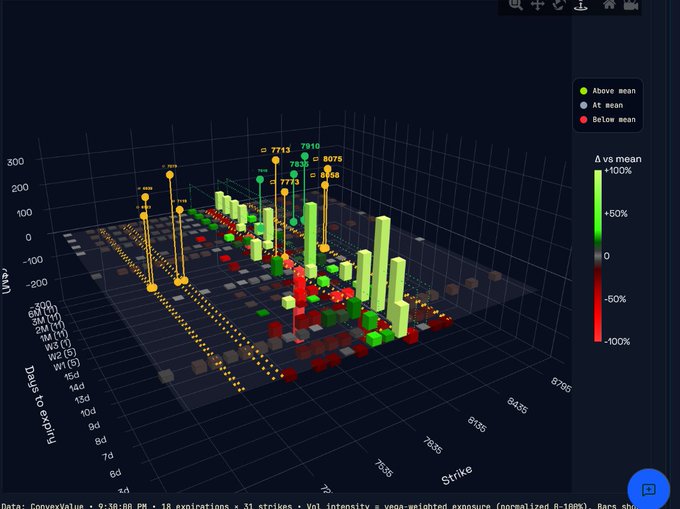Toggle the Above mean legend series

(x=608, y=91)
